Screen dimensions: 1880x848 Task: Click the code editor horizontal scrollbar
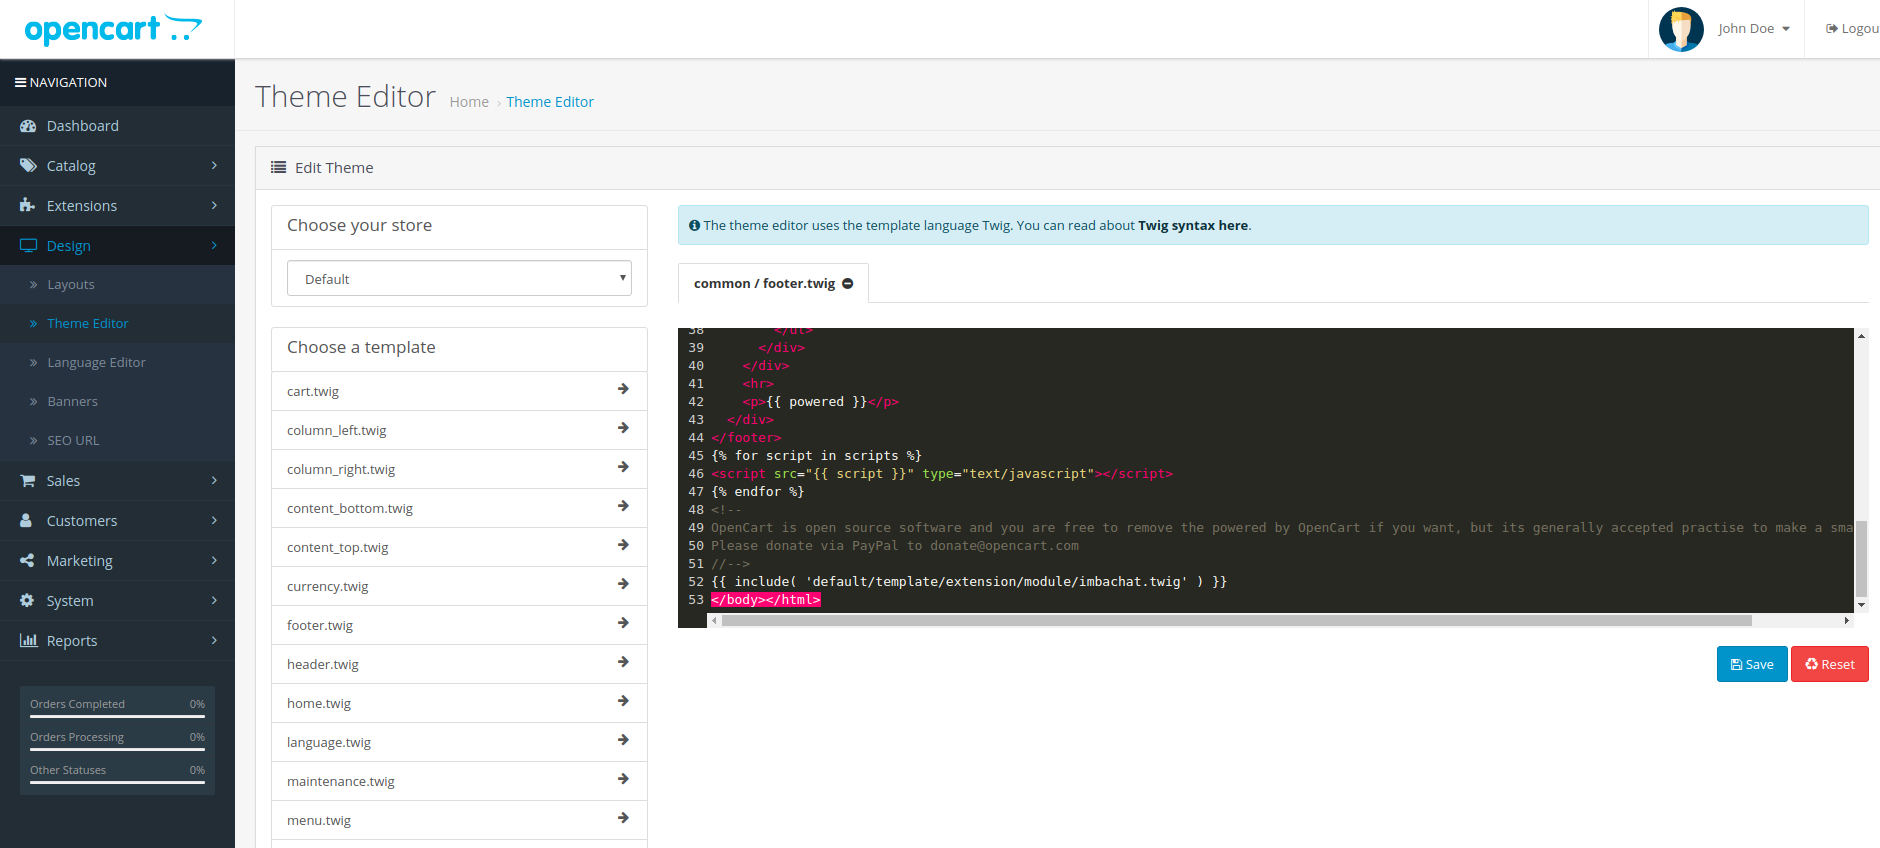point(1236,621)
